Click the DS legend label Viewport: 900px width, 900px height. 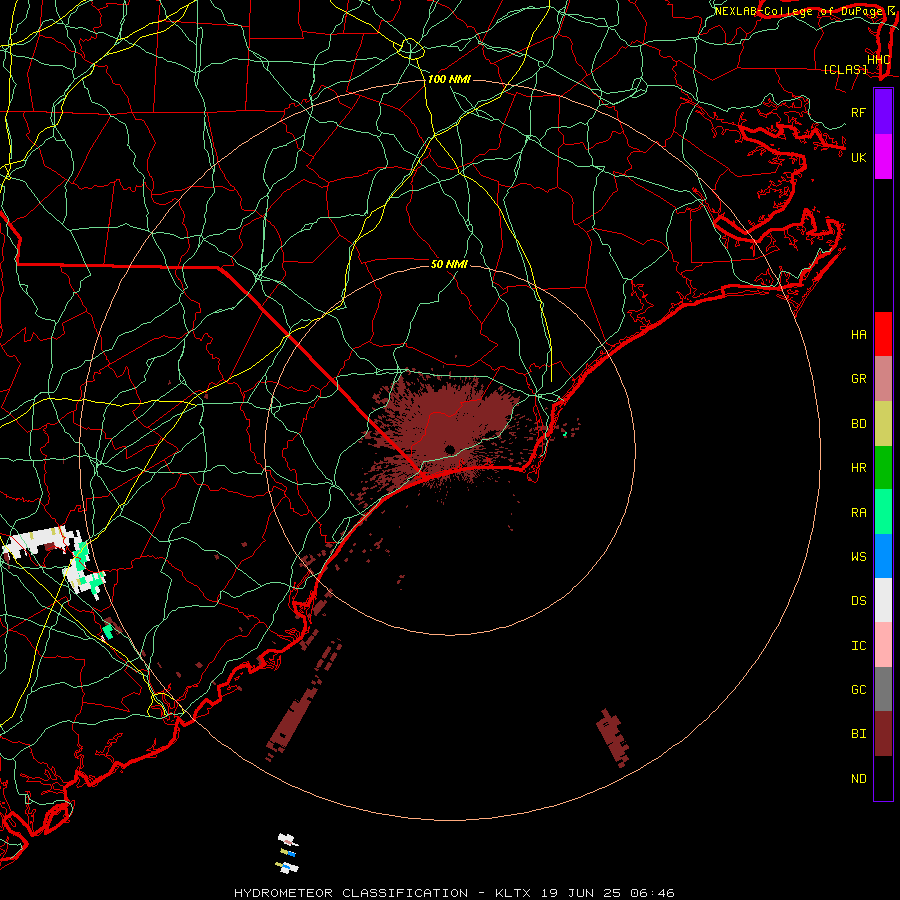point(859,601)
